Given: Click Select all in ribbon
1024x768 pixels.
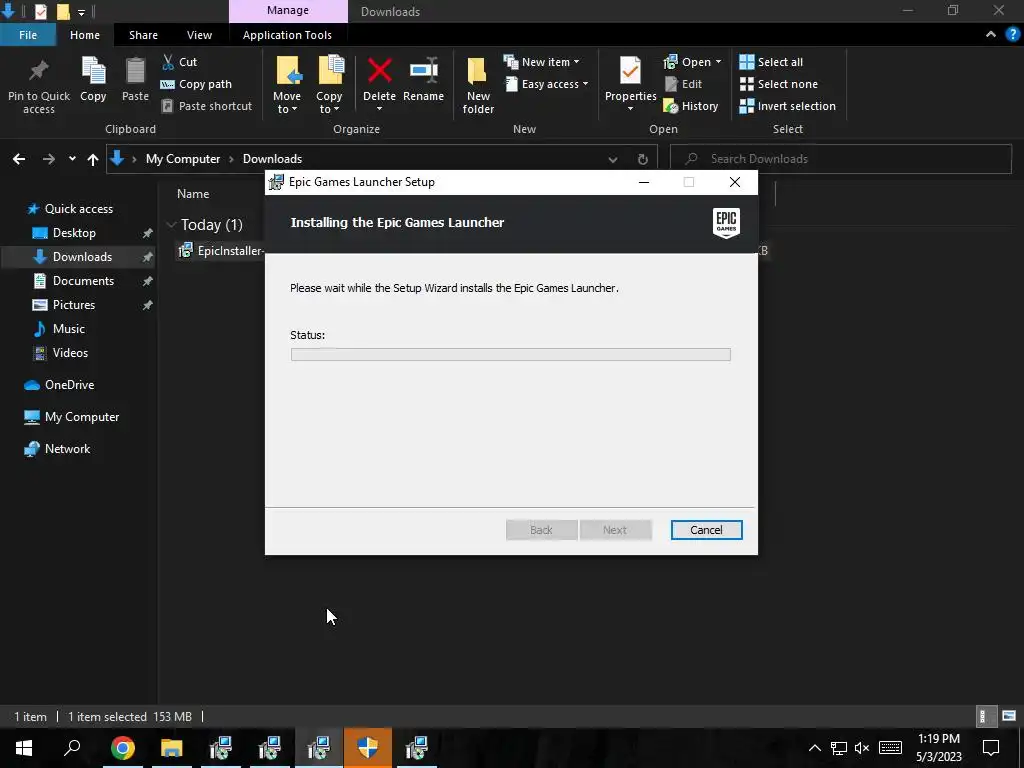Looking at the screenshot, I should point(771,62).
